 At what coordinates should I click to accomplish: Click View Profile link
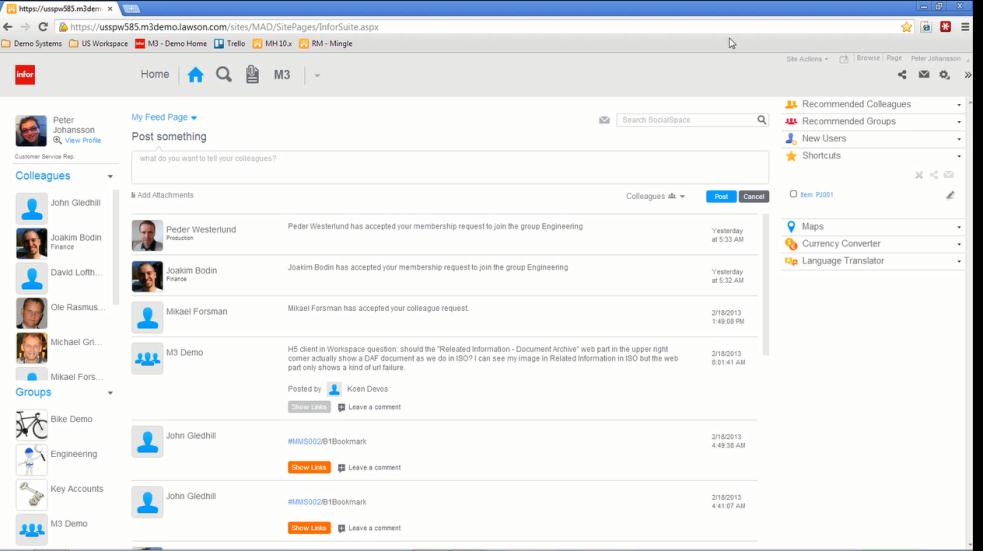[83, 140]
